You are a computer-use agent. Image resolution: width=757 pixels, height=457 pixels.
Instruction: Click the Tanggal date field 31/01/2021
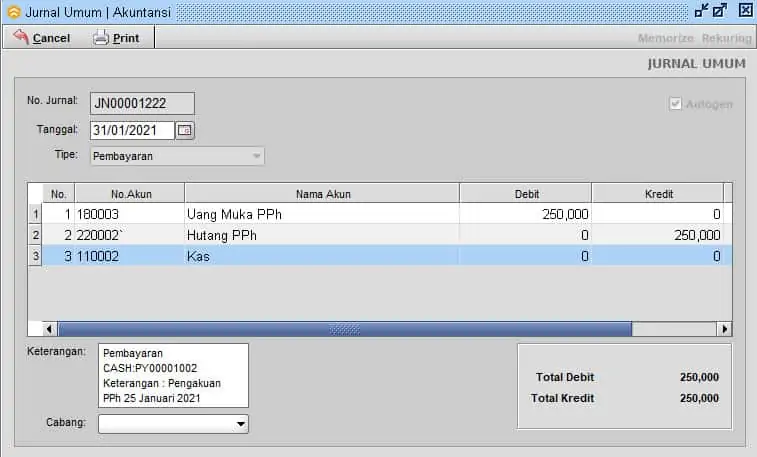tap(132, 130)
